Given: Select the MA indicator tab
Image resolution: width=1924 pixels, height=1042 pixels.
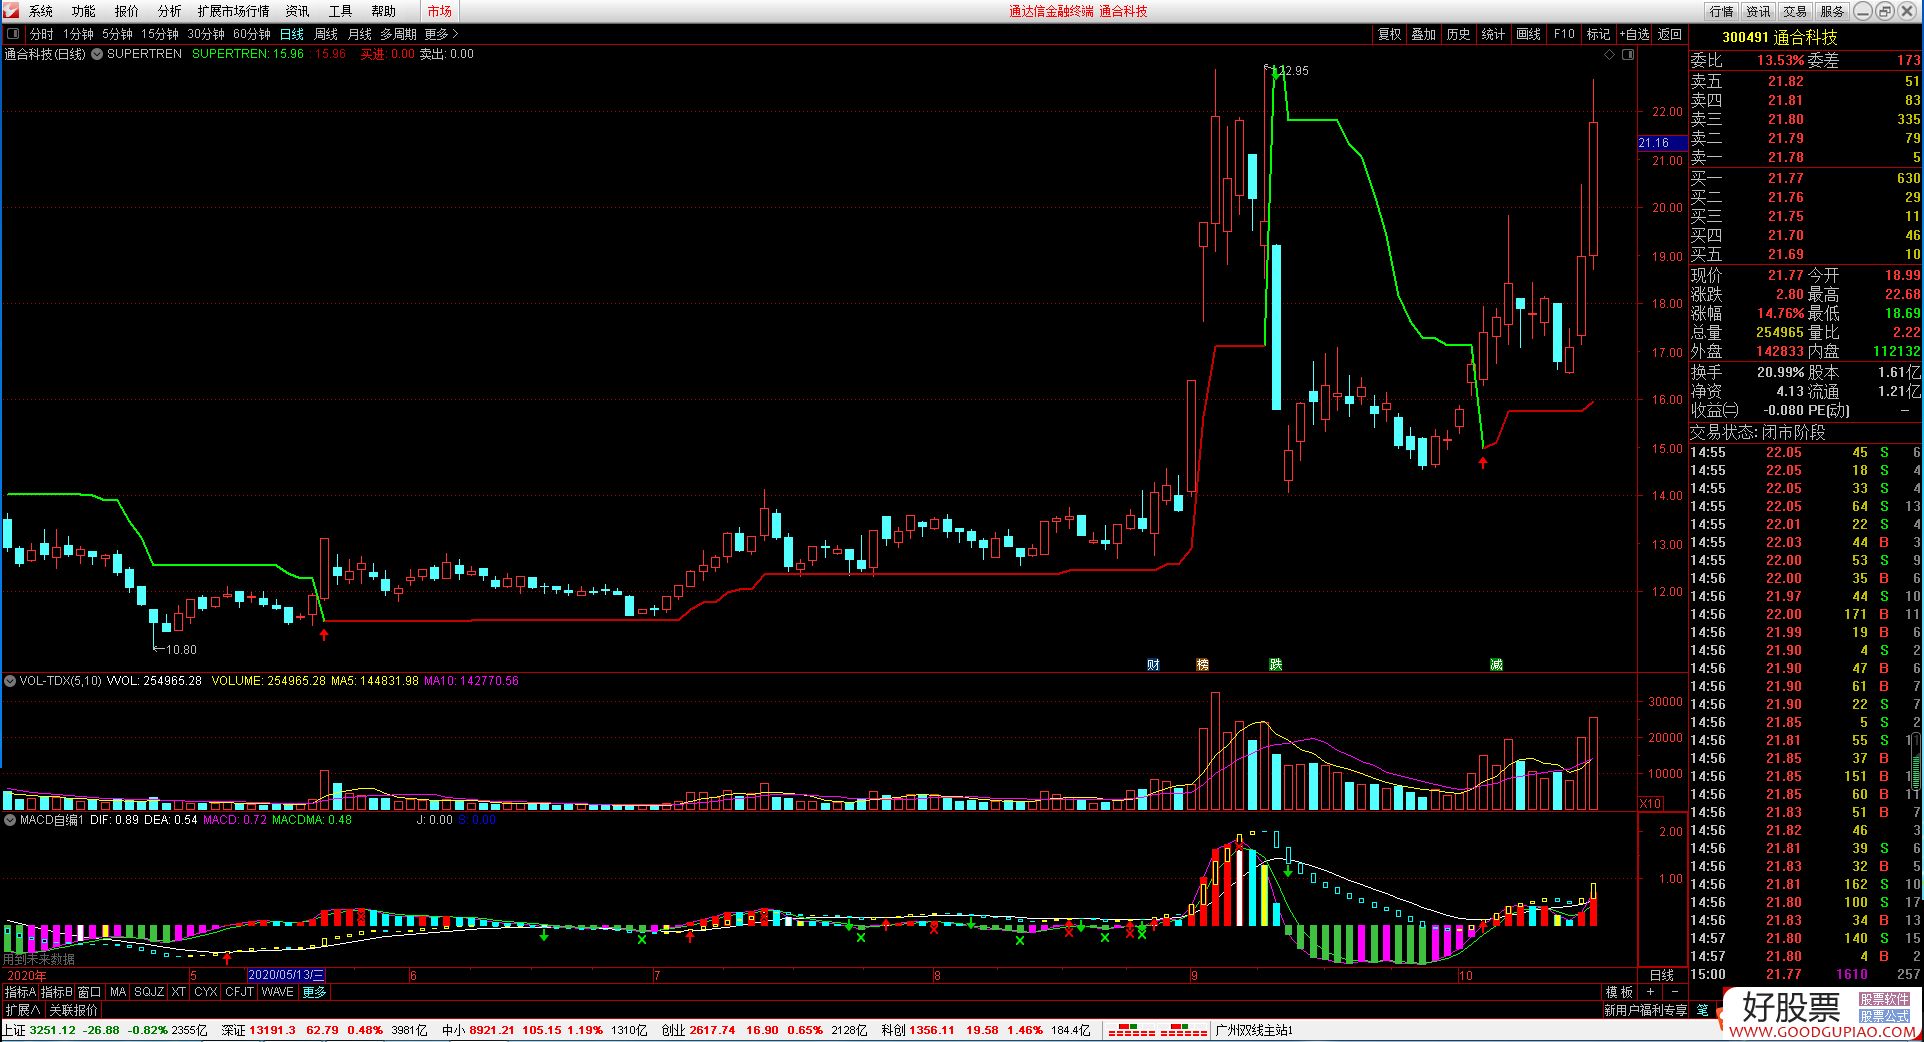Looking at the screenshot, I should coord(118,992).
